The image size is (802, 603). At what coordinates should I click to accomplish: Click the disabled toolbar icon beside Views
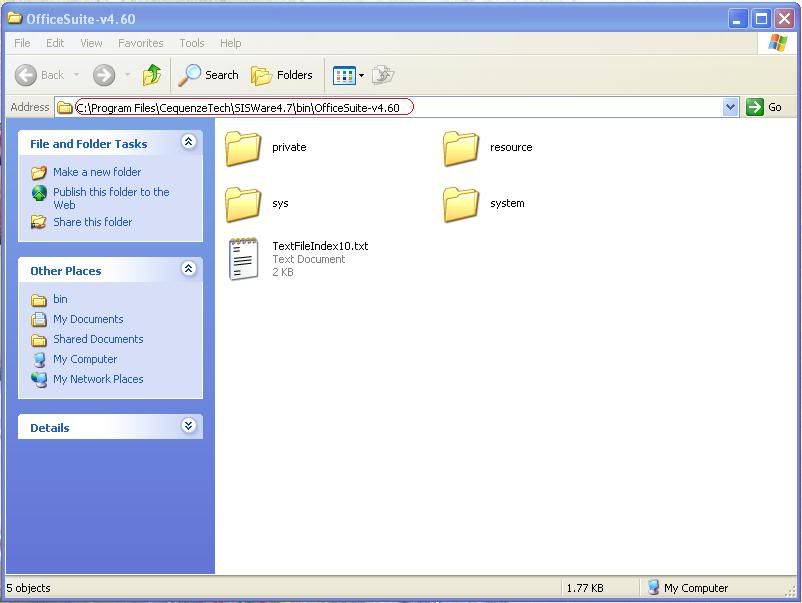click(383, 75)
